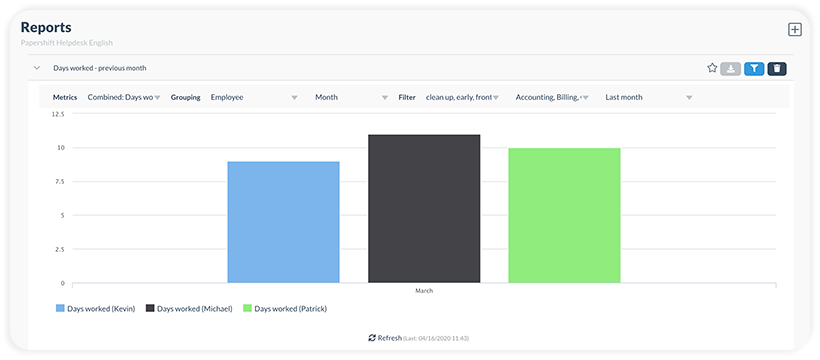Click the 7.5 y-axis value
This screenshot has width=820, height=360.
(59, 182)
